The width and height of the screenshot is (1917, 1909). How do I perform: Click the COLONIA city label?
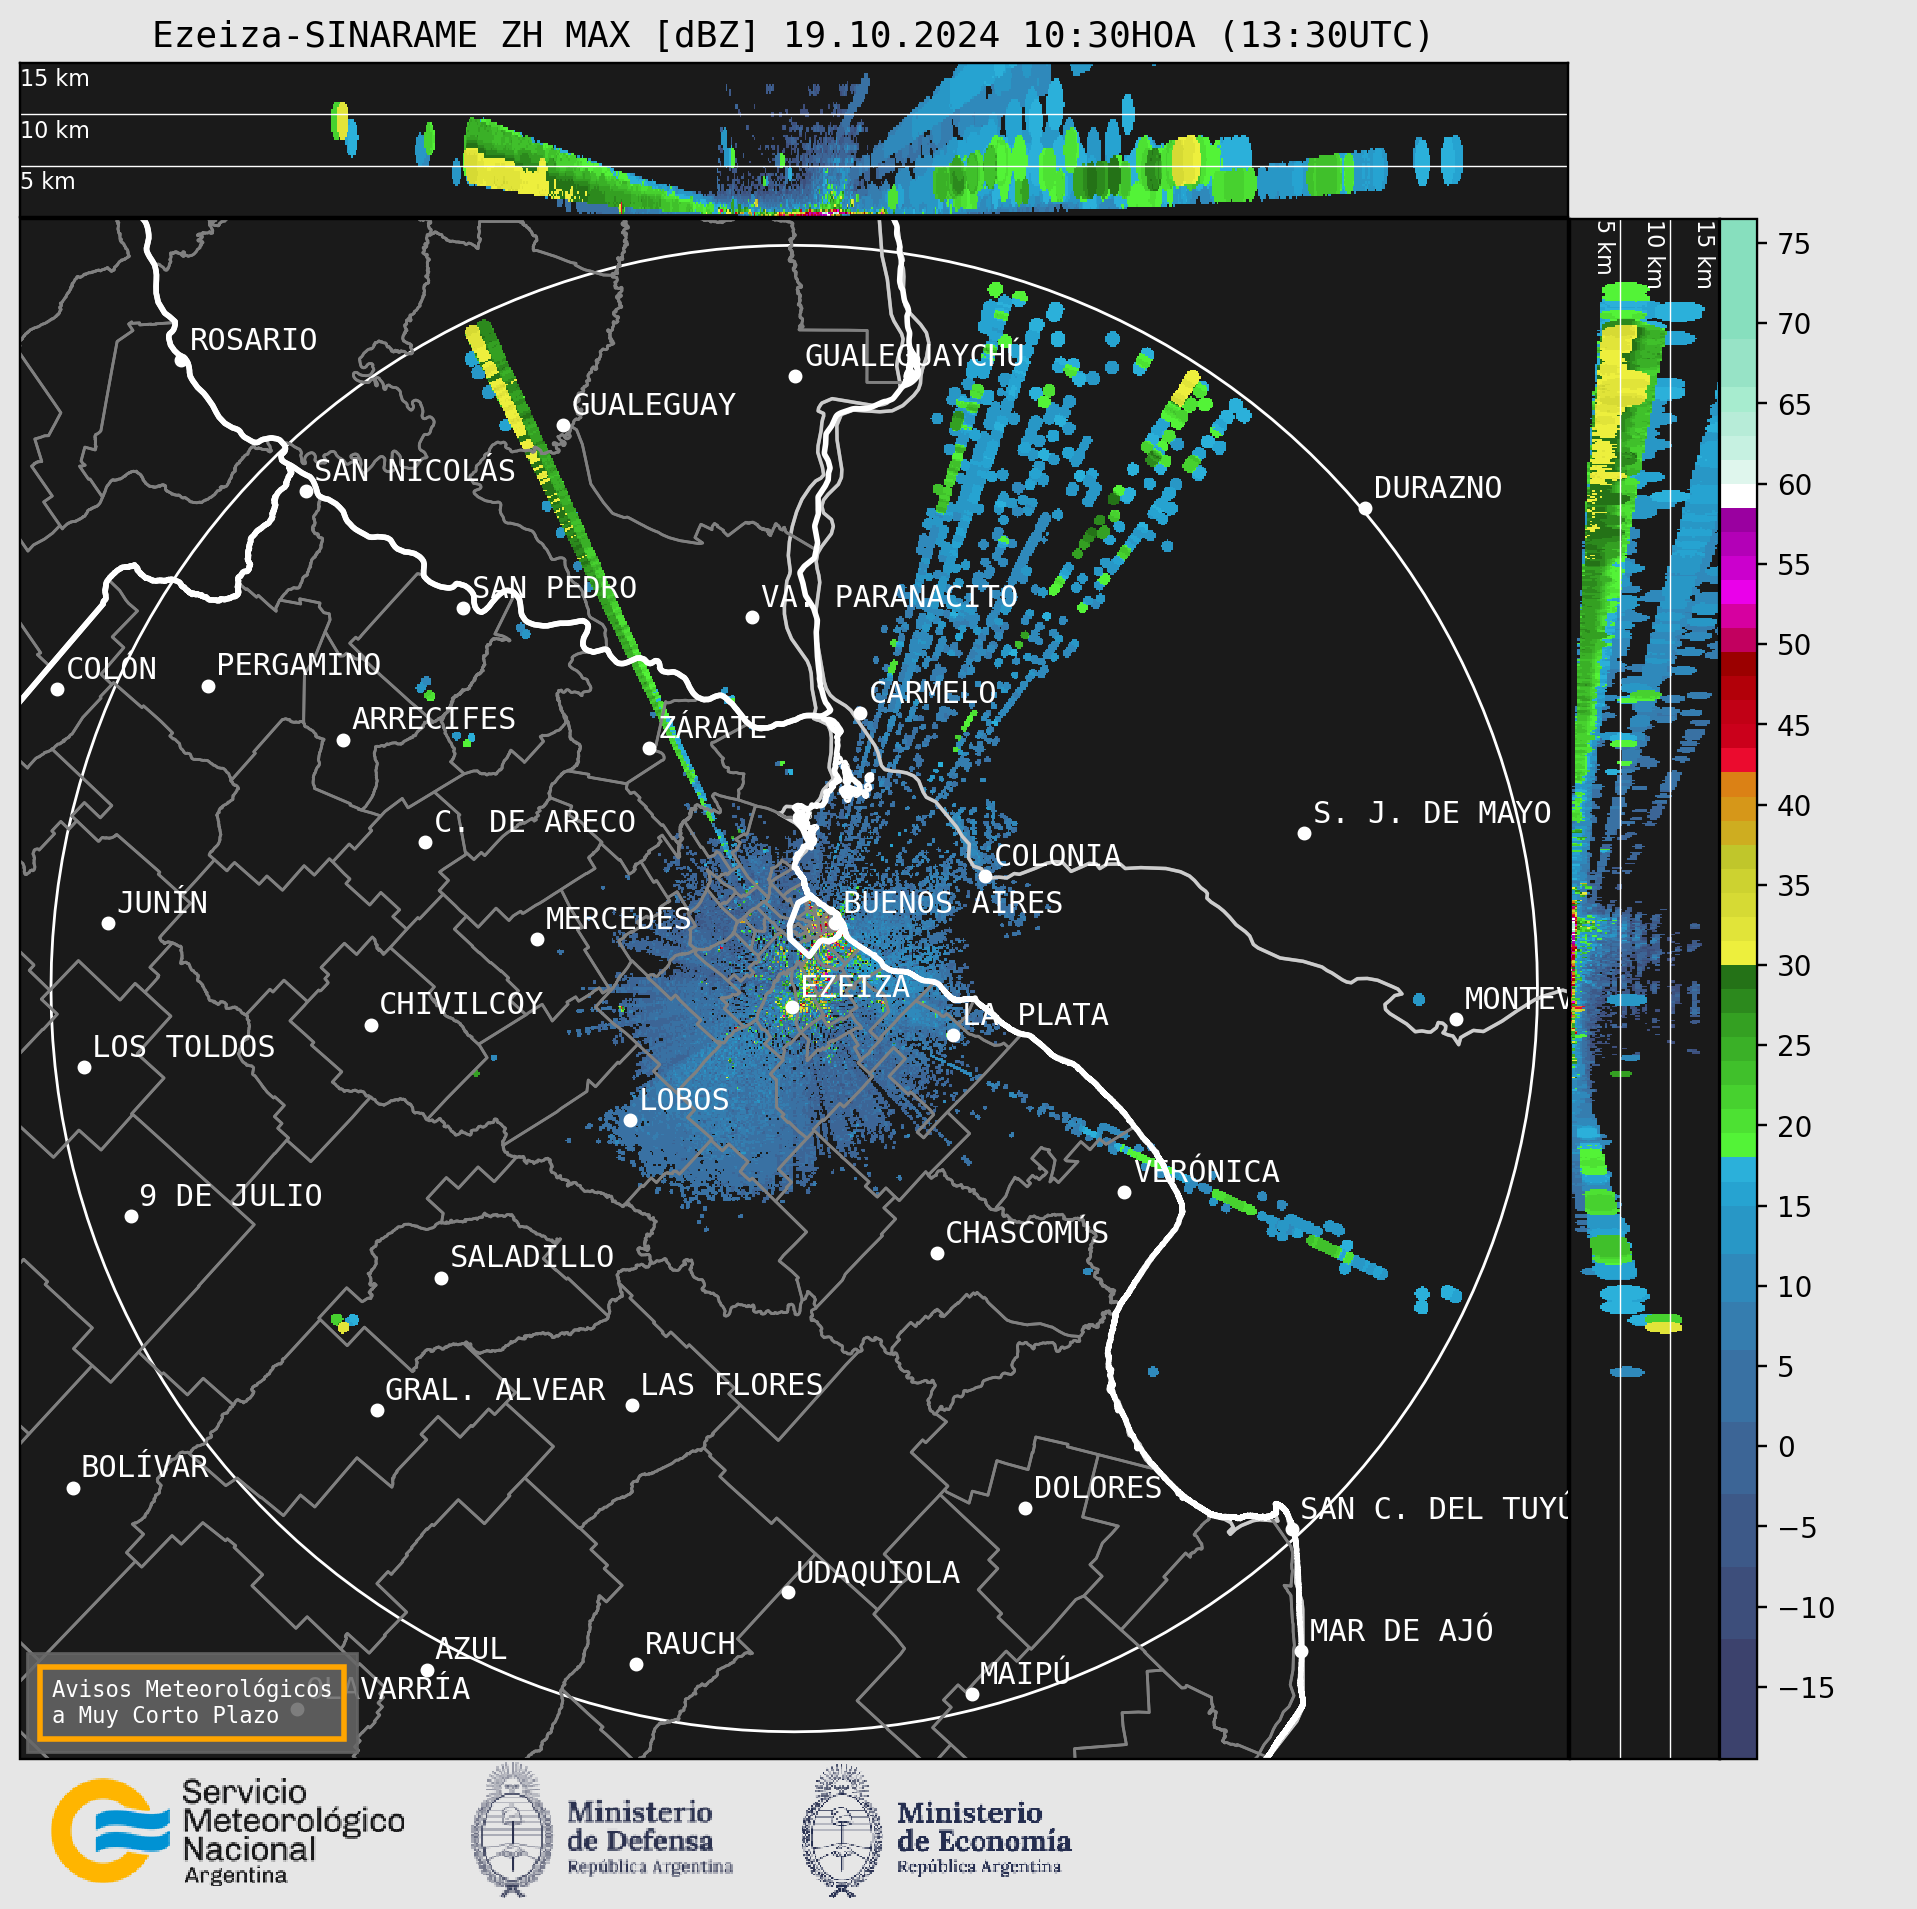[x=1057, y=856]
